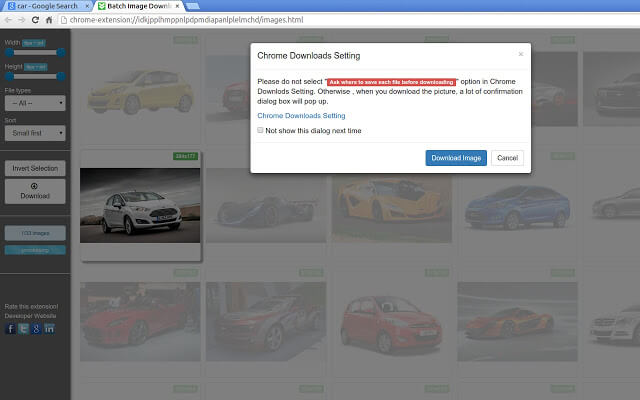The height and width of the screenshot is (400, 640).
Task: Check 'Not show this dialog next time'
Action: point(261,130)
